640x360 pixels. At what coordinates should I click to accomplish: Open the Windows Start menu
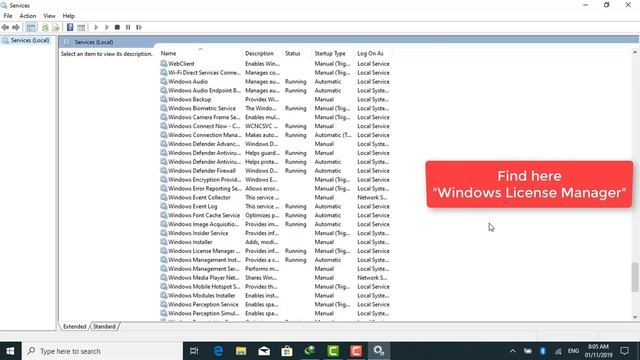(x=11, y=351)
